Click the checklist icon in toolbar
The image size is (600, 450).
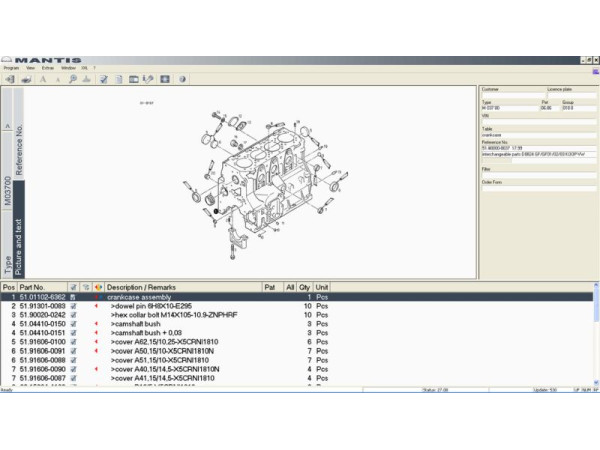pyautogui.click(x=103, y=78)
